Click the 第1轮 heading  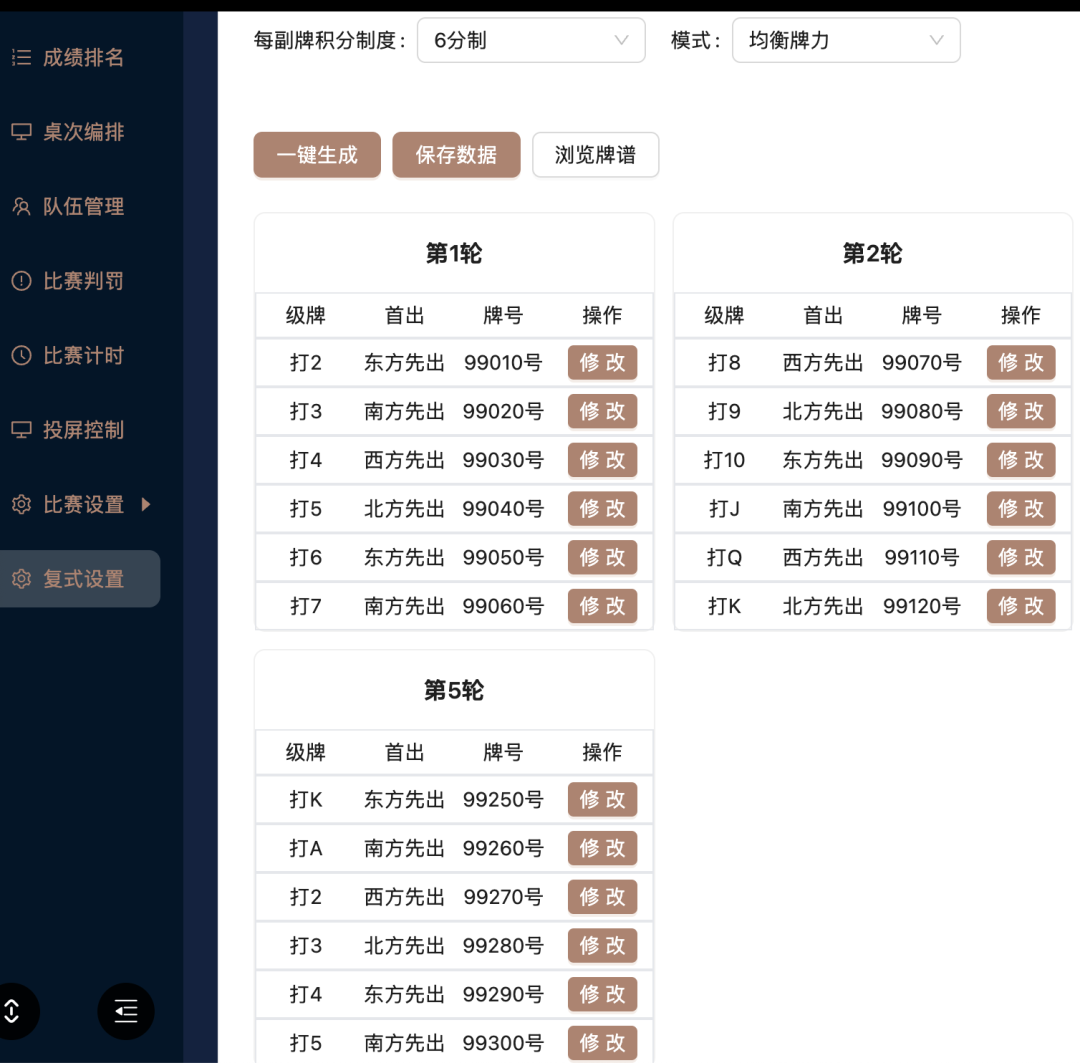pyautogui.click(x=454, y=254)
